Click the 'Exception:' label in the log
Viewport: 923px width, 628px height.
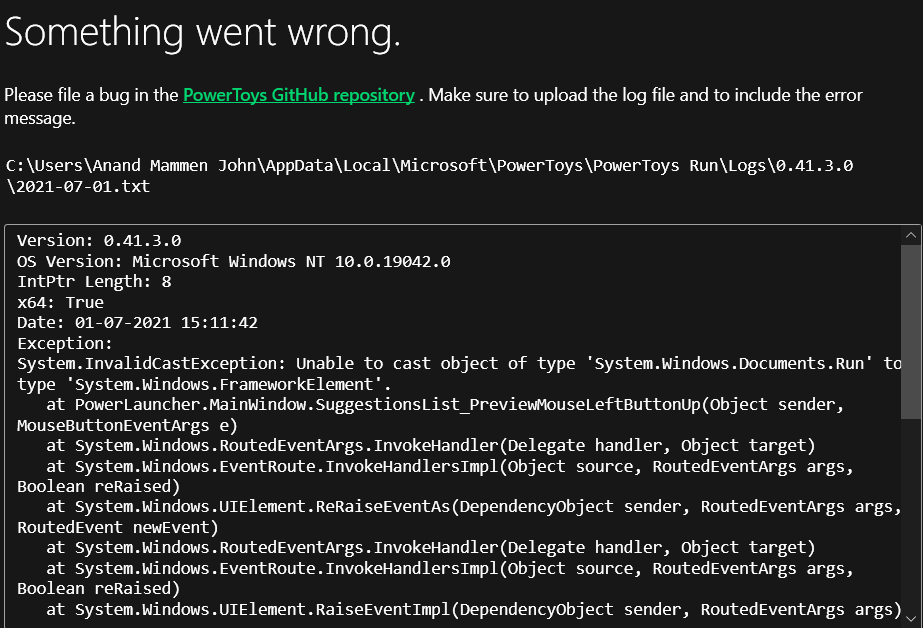coord(62,342)
